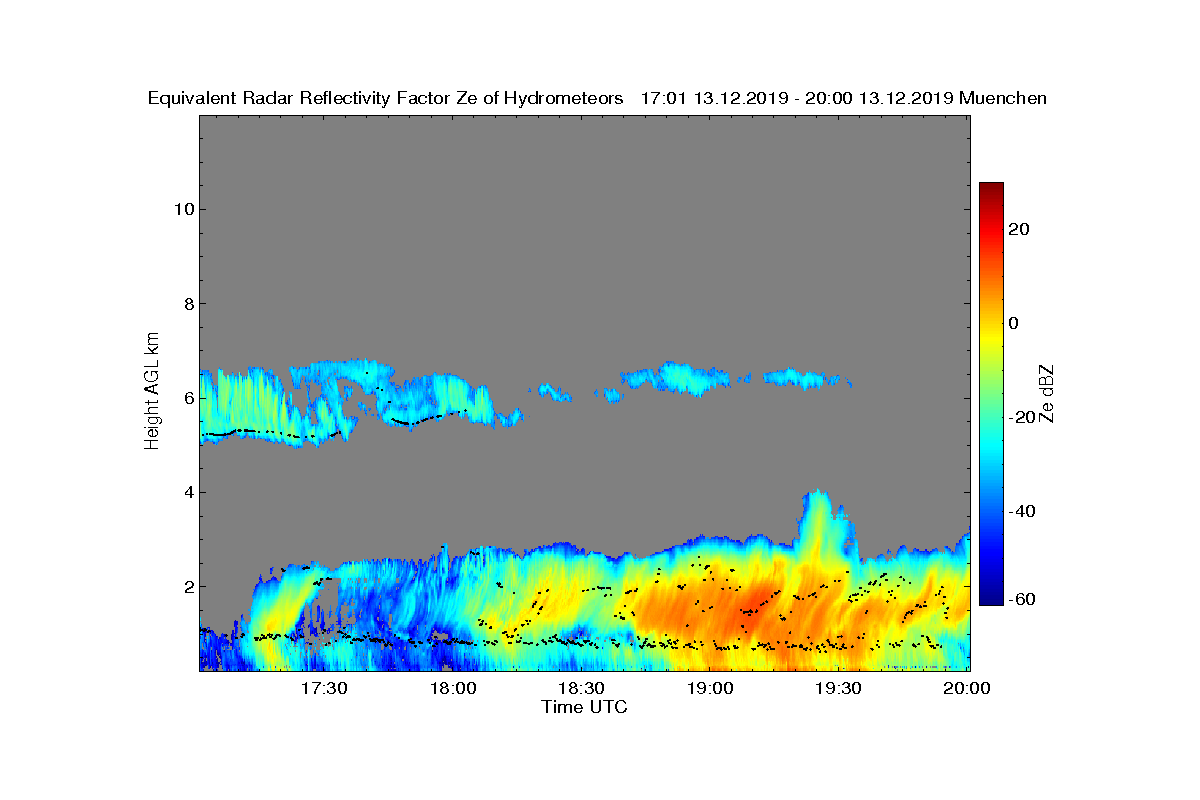
Task: Click the dark blue bottom of the colorbar
Action: click(x=991, y=597)
